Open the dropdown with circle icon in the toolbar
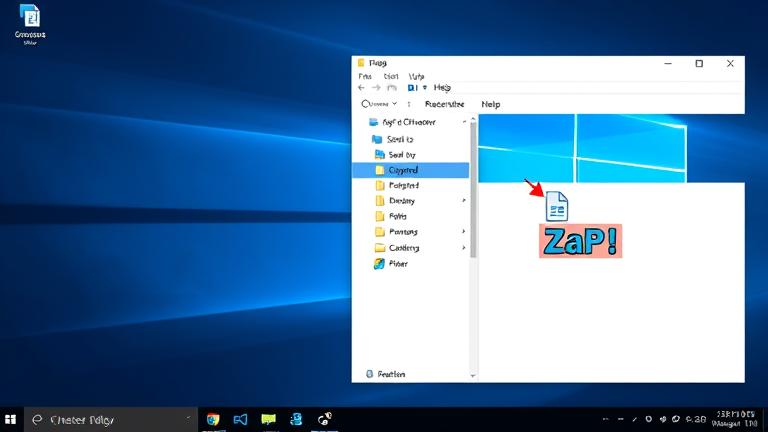Viewport: 768px width, 432px height. click(x=379, y=104)
